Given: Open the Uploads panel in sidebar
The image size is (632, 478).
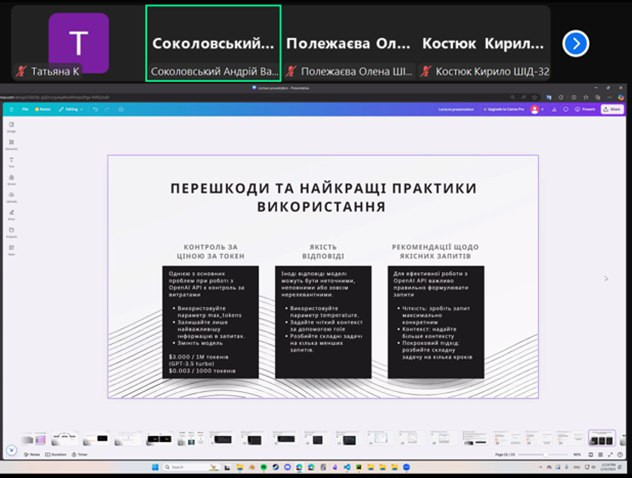Looking at the screenshot, I should tap(11, 197).
